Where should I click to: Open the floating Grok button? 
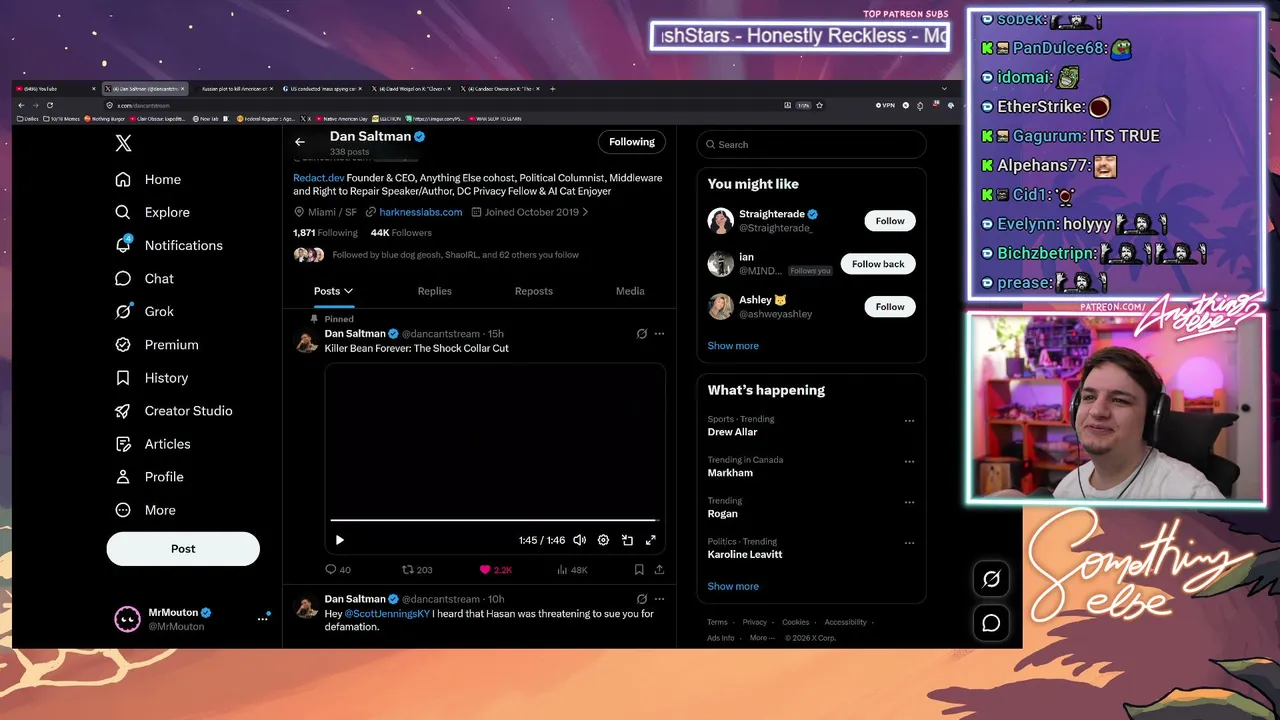click(x=991, y=579)
